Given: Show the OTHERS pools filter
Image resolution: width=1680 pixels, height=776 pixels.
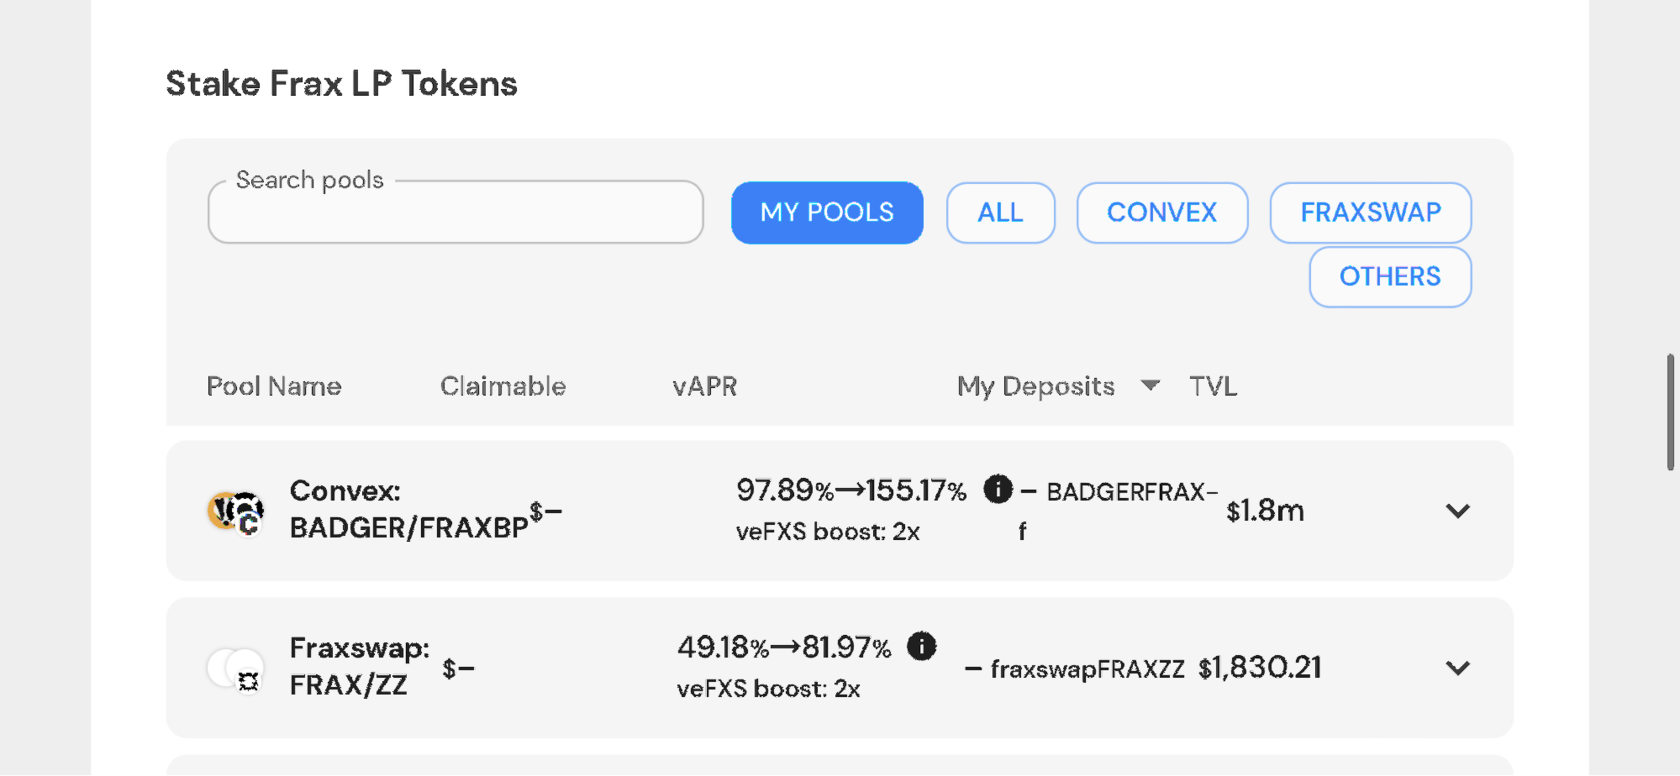Looking at the screenshot, I should click(1389, 276).
